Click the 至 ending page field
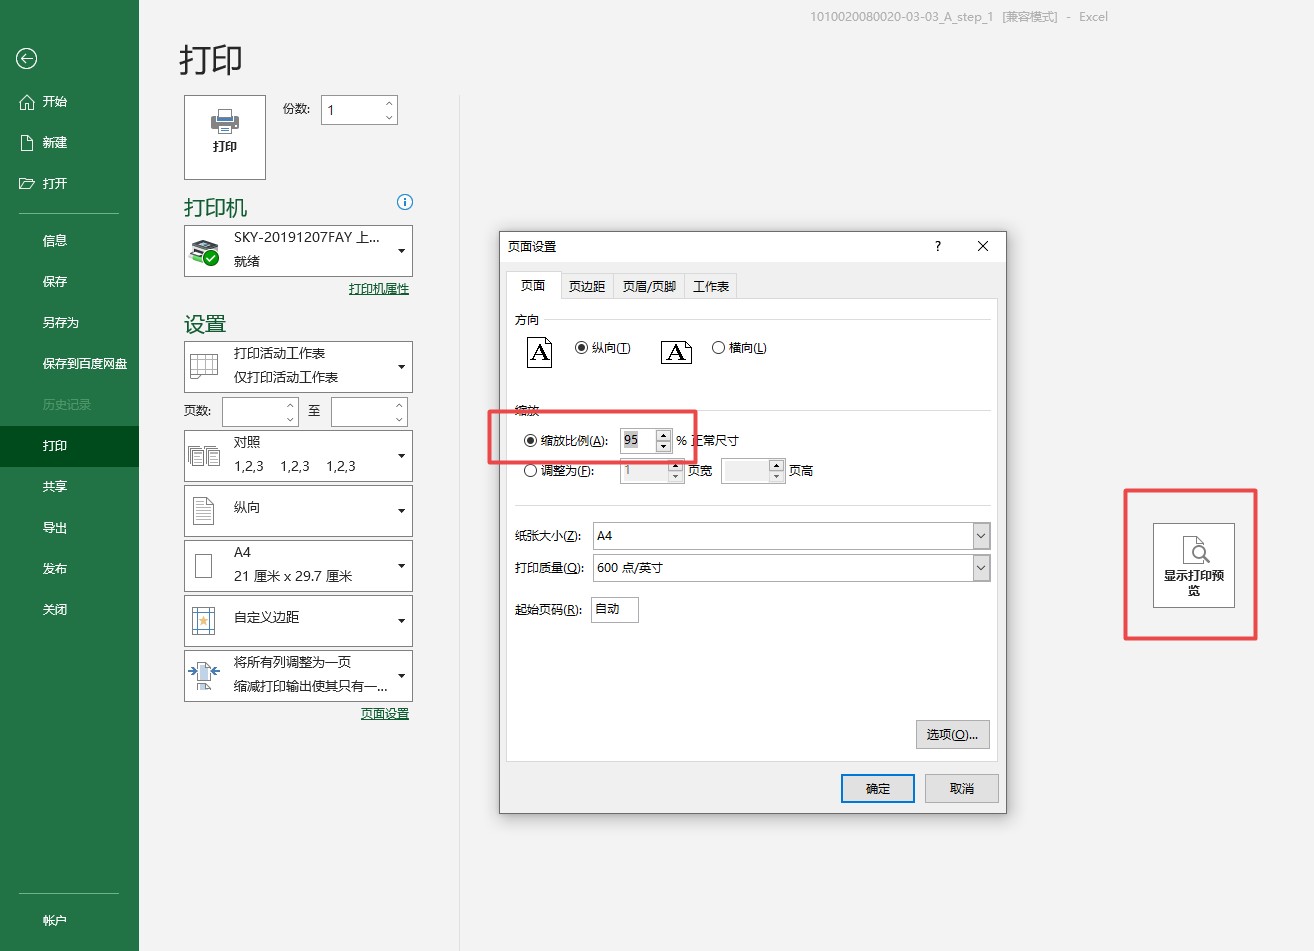The width and height of the screenshot is (1314, 951). [x=362, y=411]
